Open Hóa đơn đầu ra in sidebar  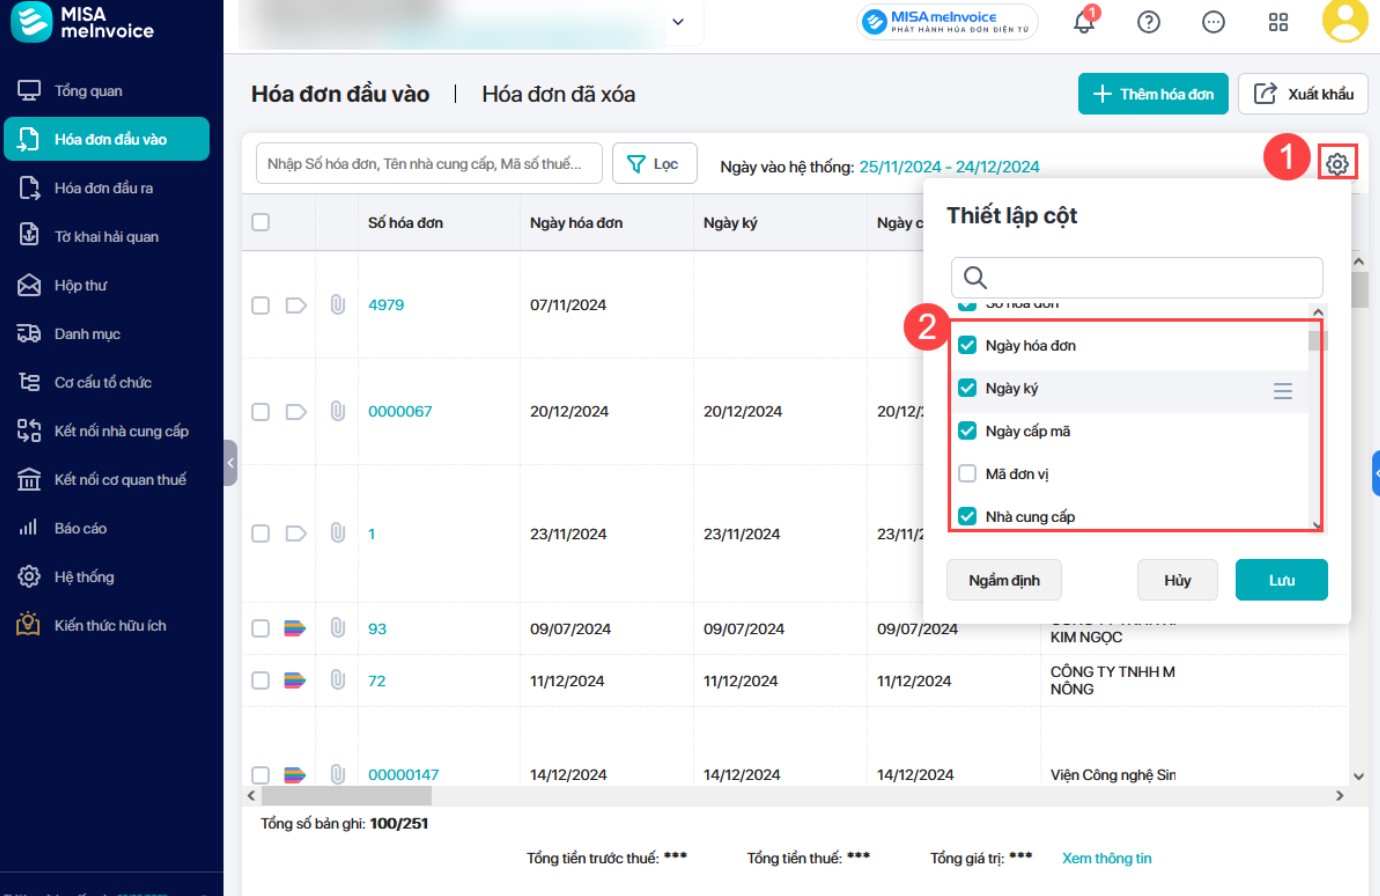pos(104,188)
